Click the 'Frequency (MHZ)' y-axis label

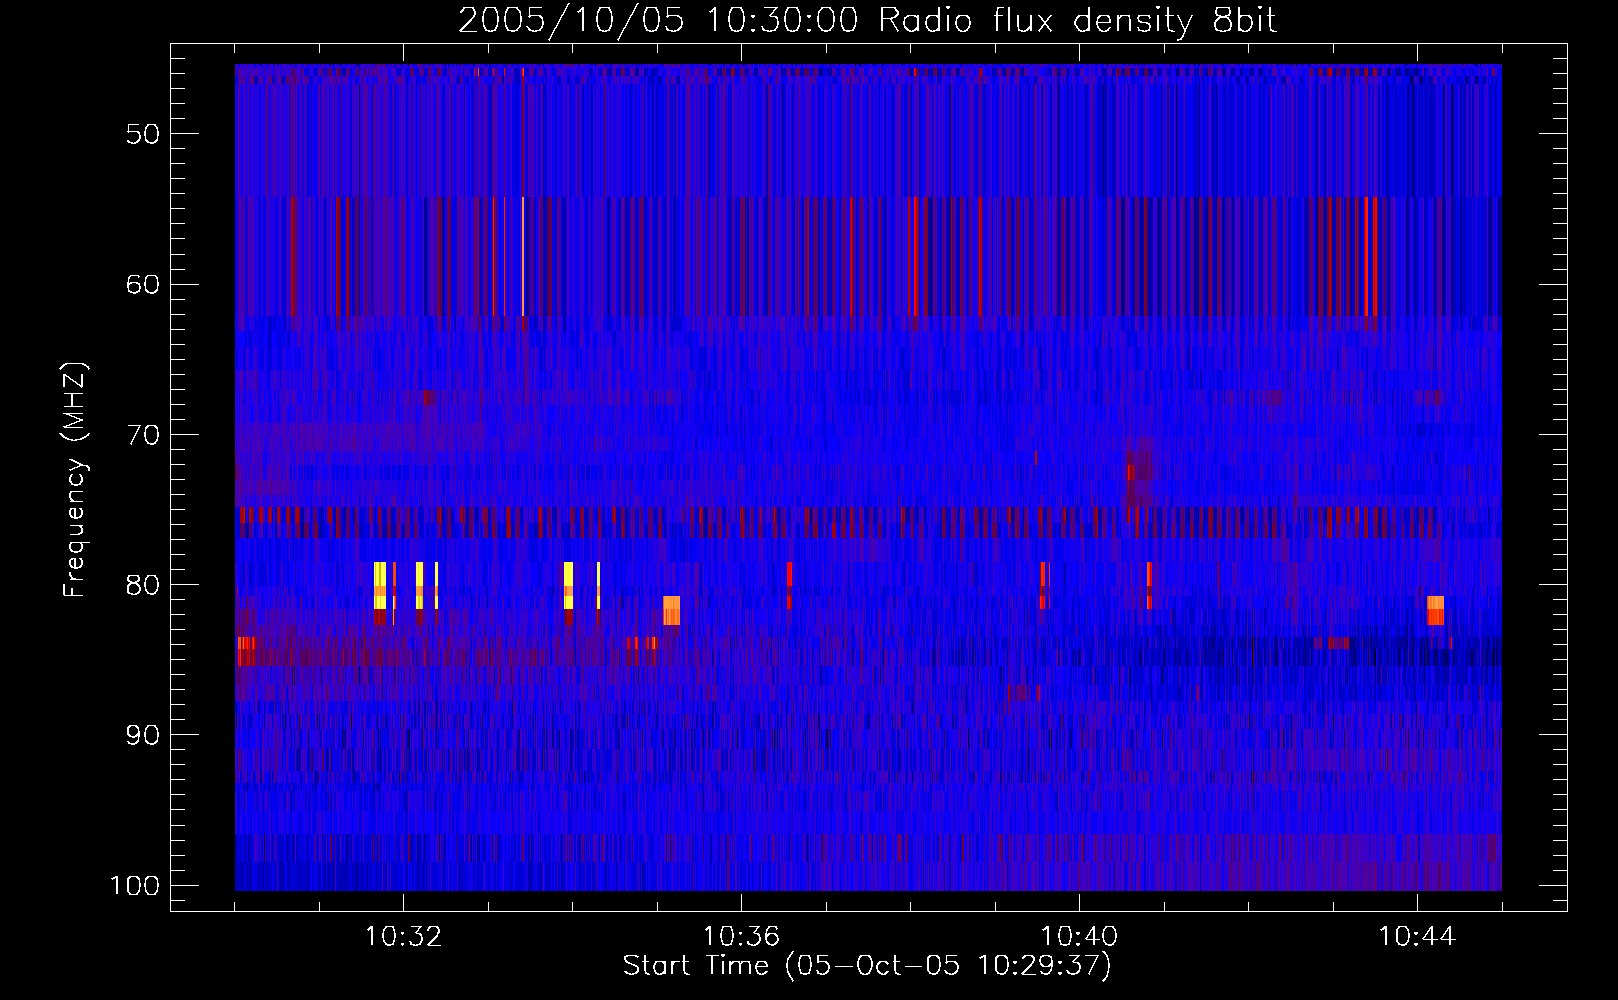pos(75,480)
